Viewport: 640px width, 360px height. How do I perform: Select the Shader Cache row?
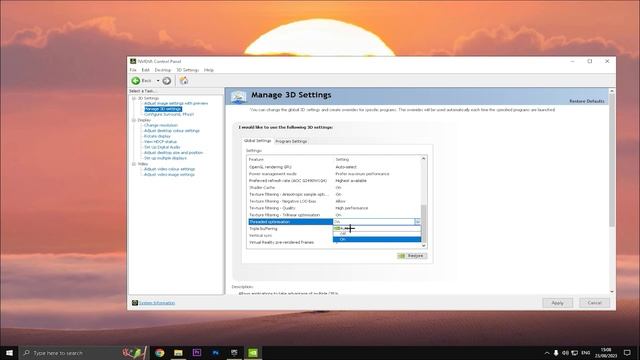pos(334,188)
